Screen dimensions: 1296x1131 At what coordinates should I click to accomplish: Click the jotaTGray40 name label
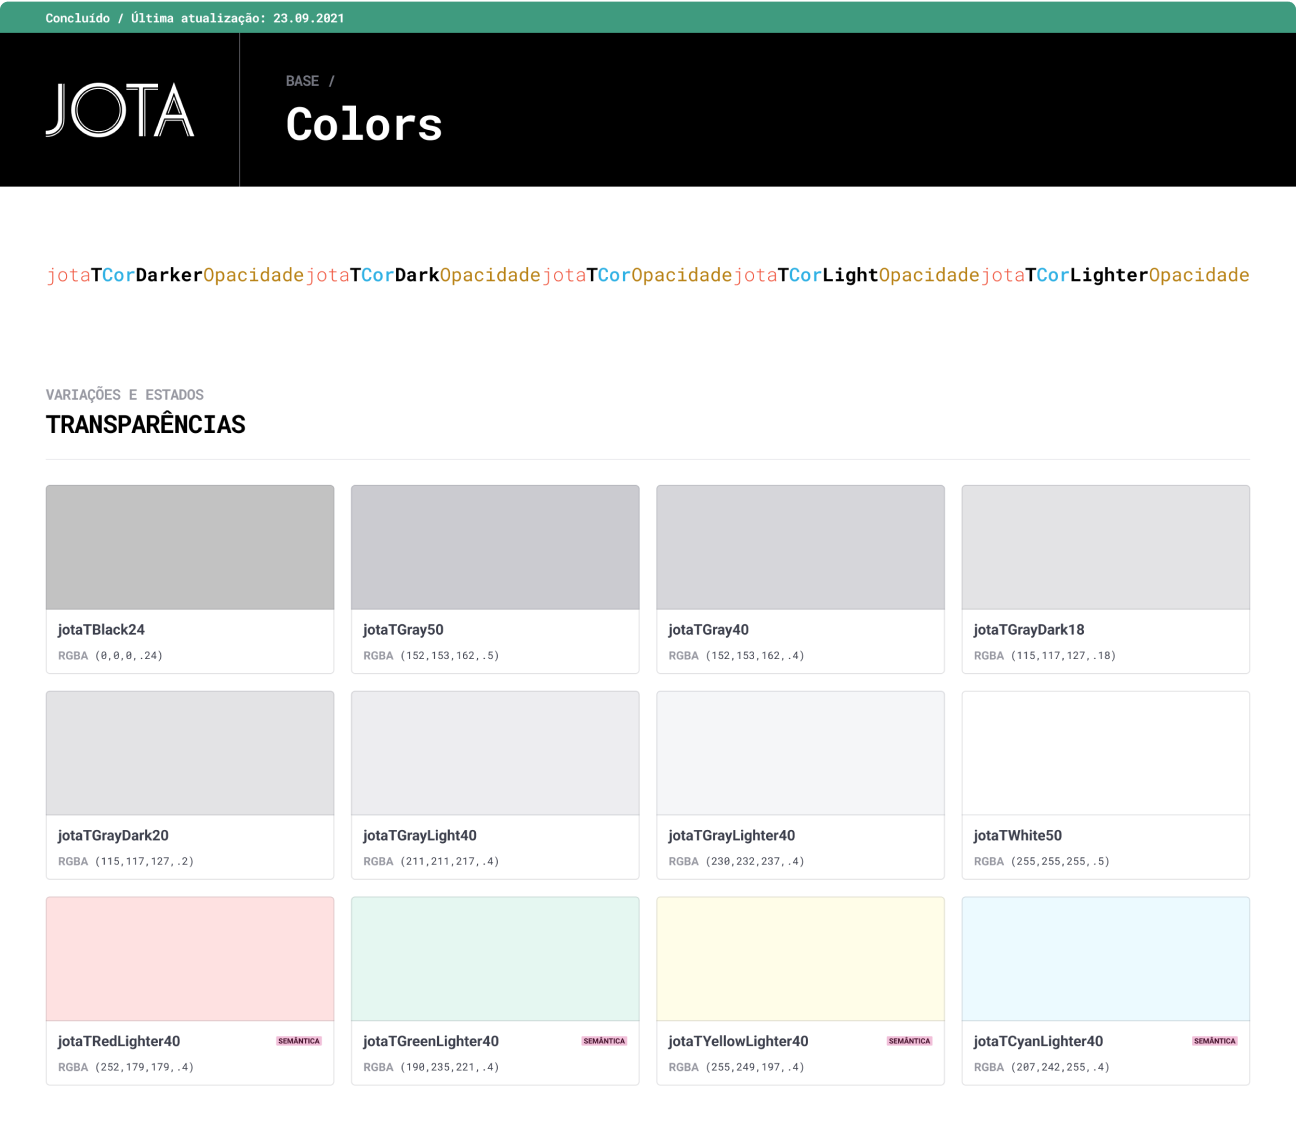click(708, 630)
